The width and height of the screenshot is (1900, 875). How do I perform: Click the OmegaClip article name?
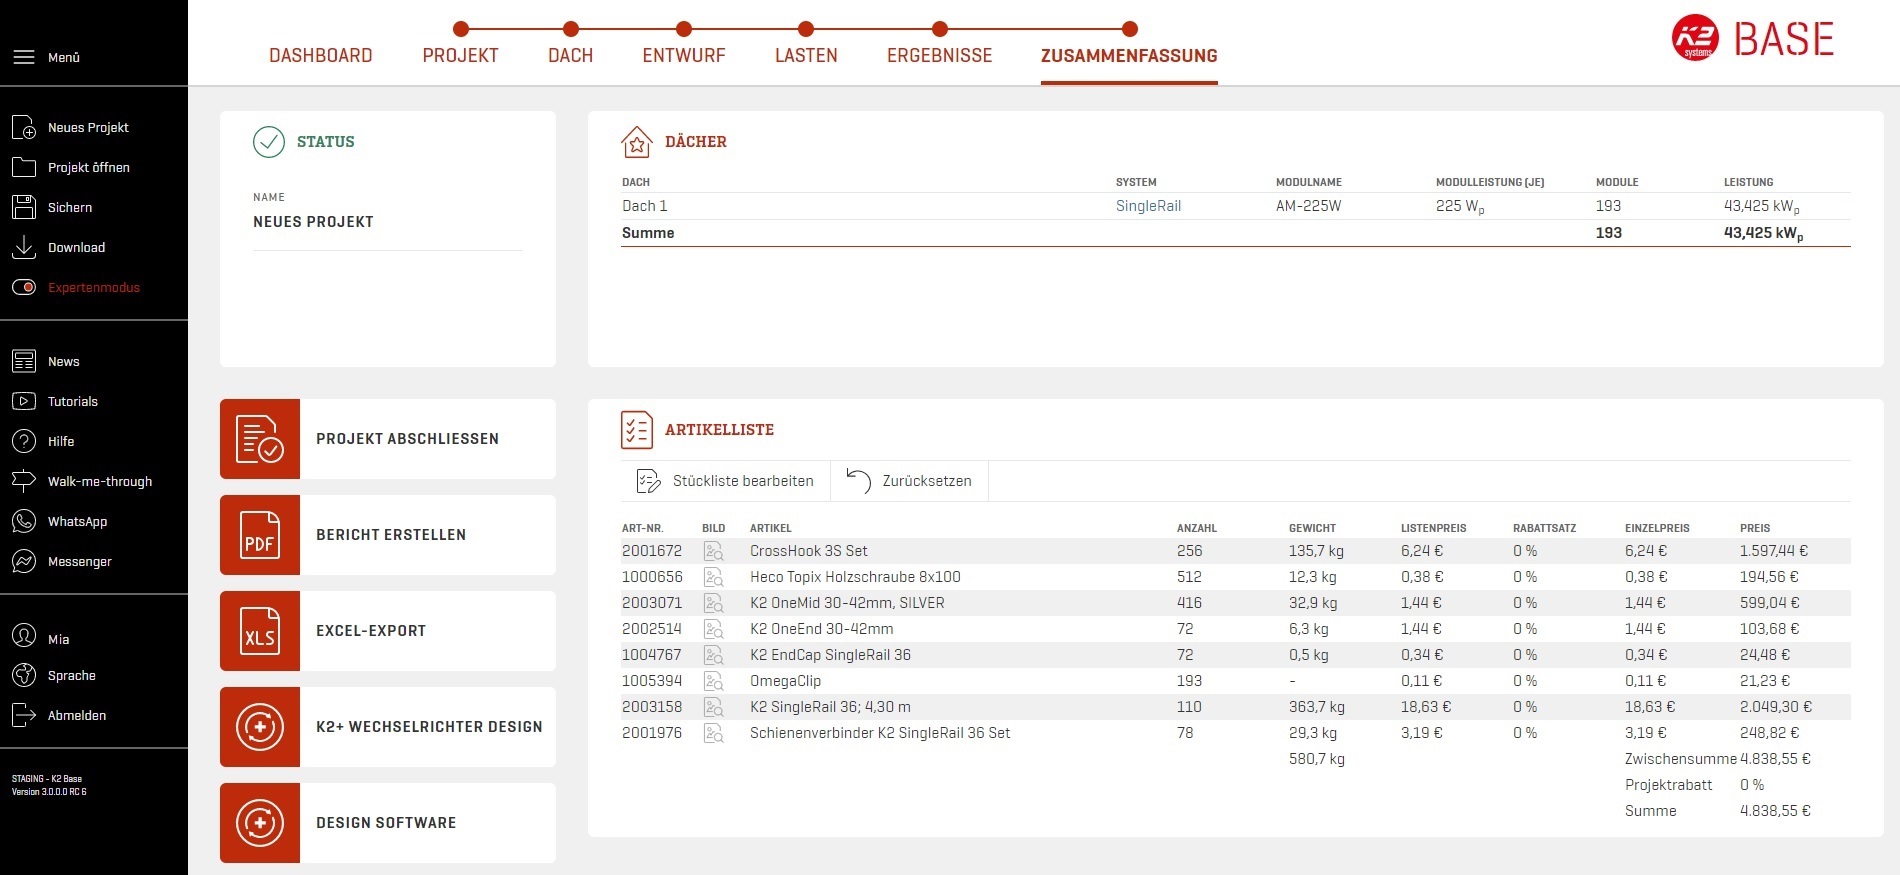[785, 681]
